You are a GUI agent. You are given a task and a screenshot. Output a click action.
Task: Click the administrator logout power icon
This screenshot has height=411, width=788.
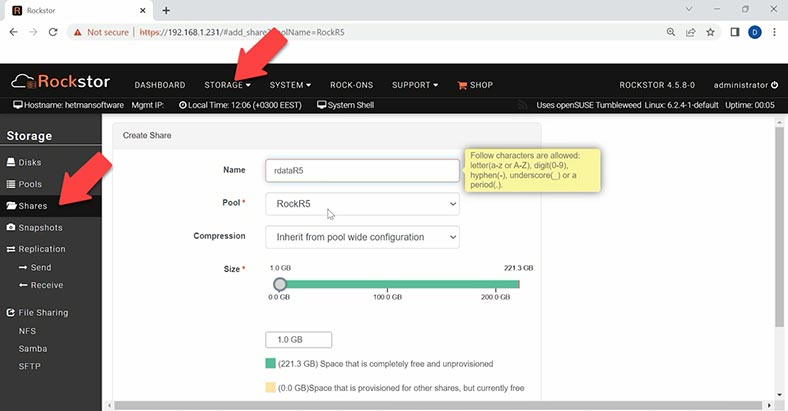pos(774,85)
